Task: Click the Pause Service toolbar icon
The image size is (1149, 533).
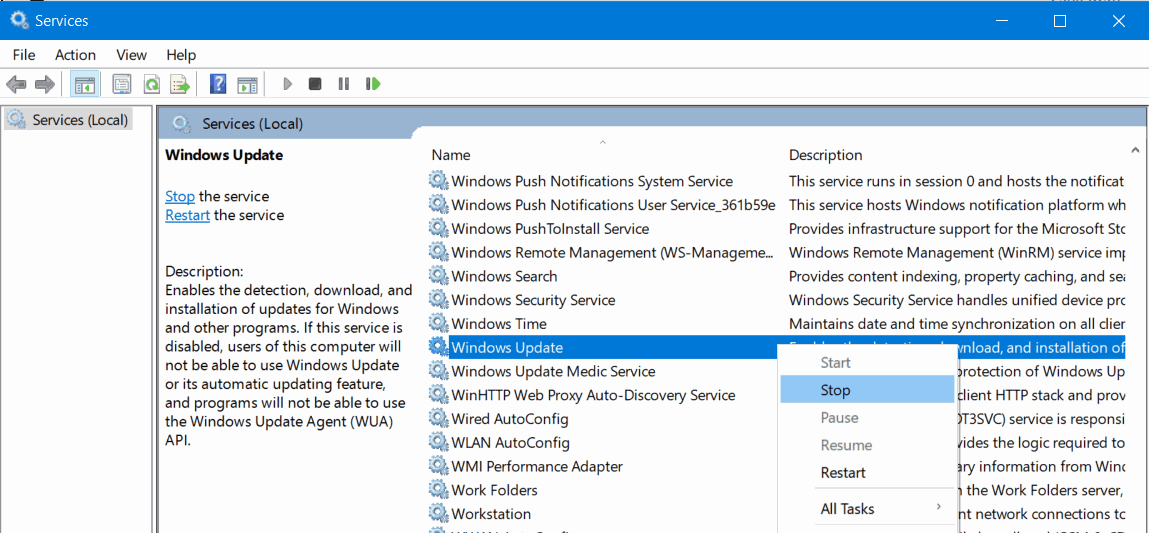Action: 344,84
